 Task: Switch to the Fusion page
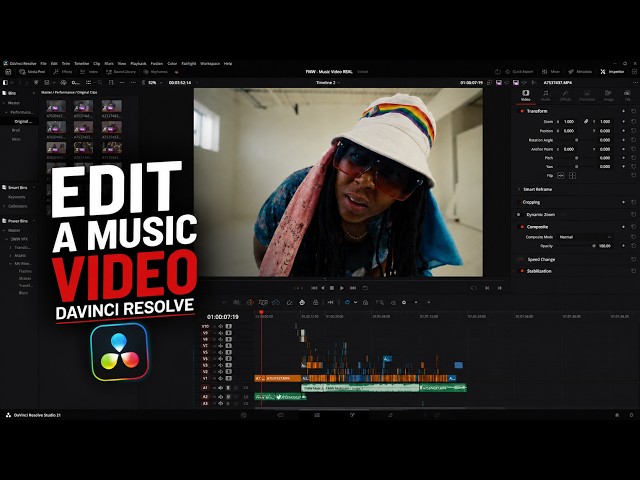352,415
